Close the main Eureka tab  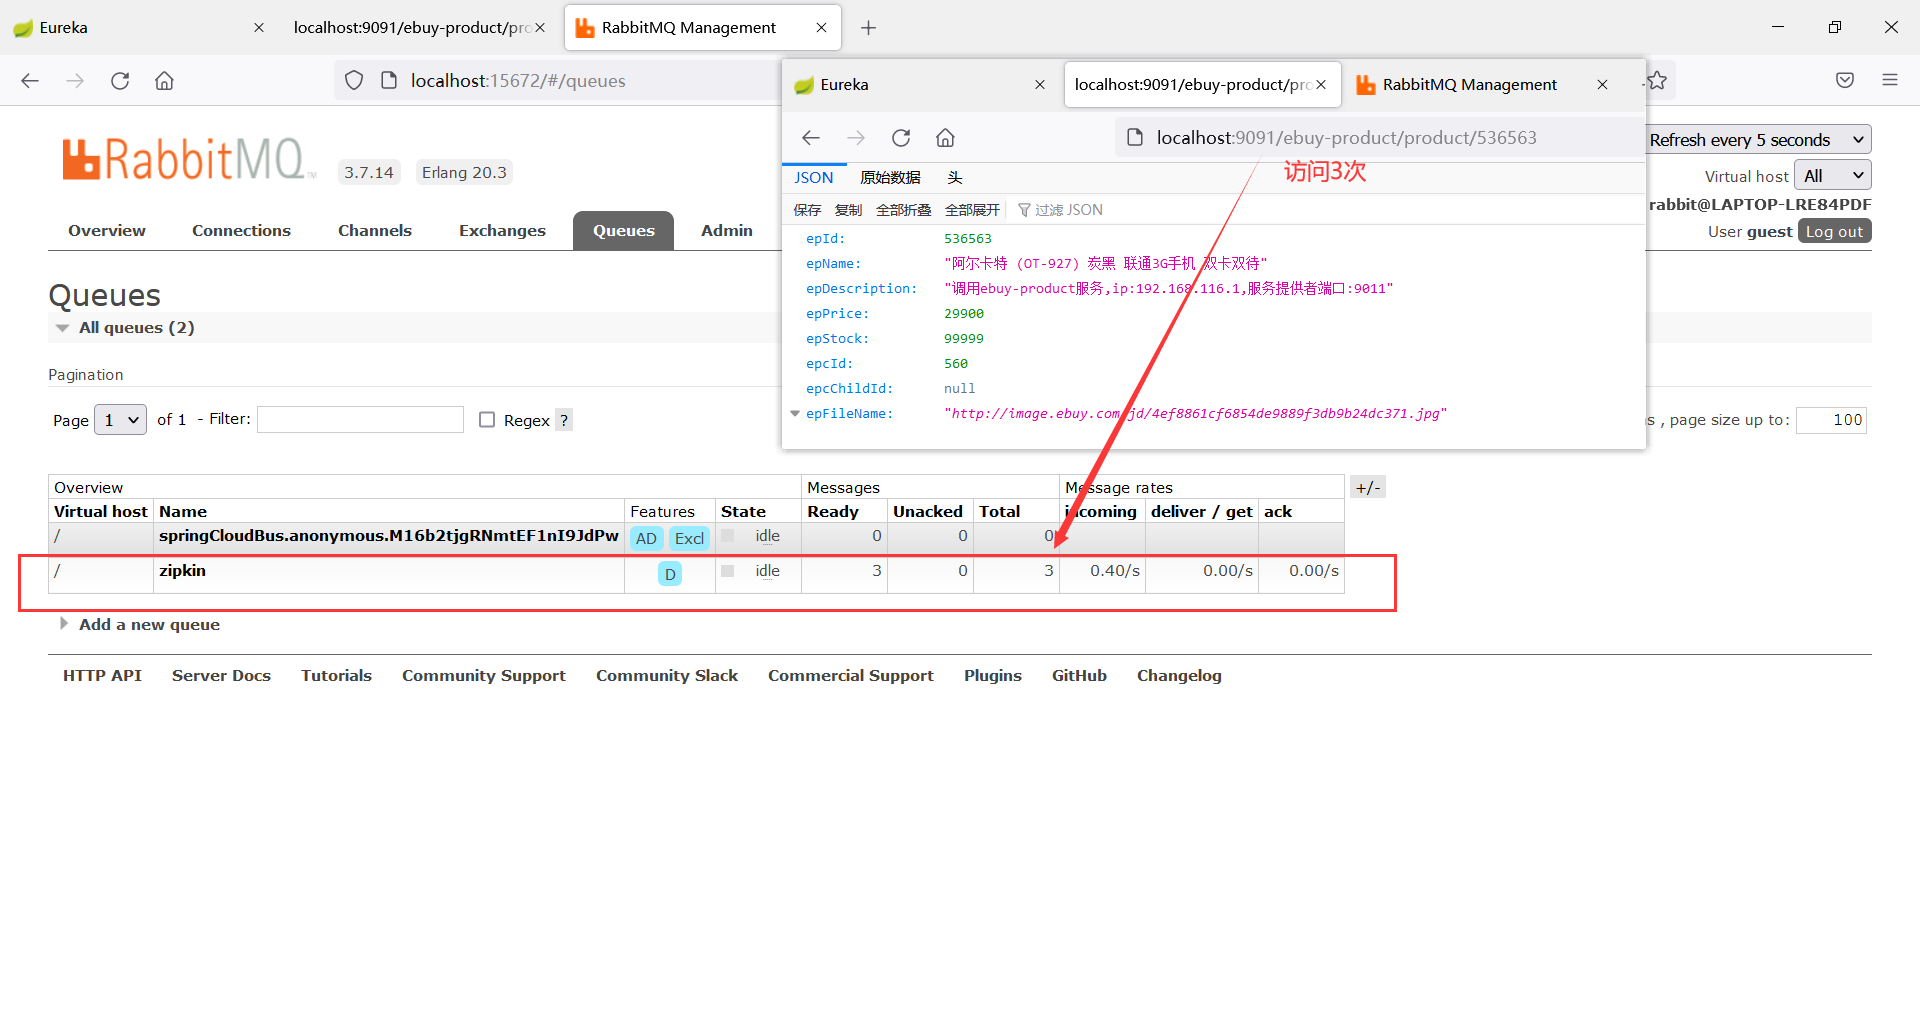[x=259, y=28]
